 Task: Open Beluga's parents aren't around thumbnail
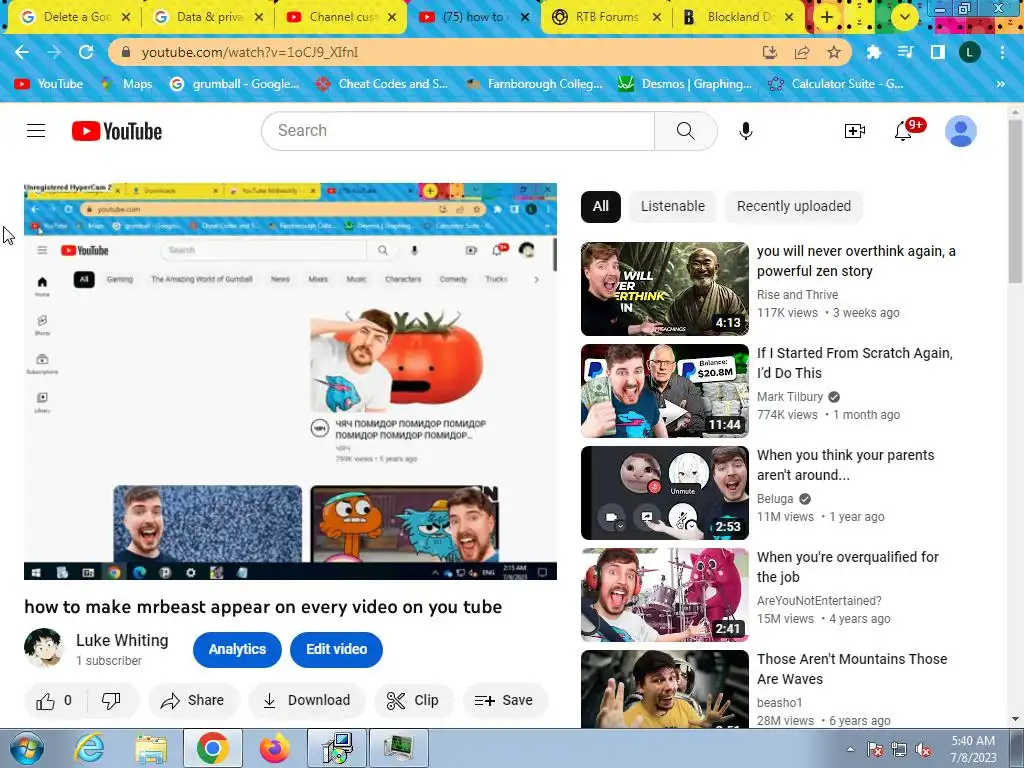(665, 493)
